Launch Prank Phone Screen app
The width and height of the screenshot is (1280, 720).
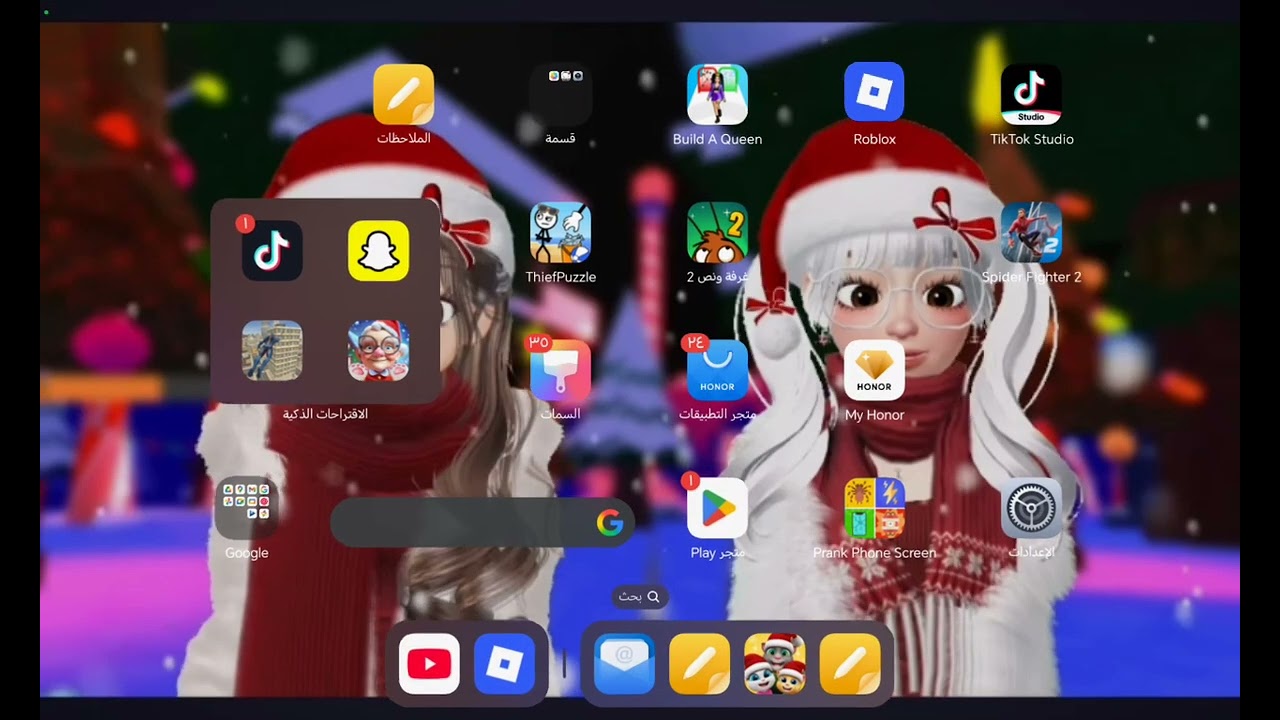[x=874, y=509]
